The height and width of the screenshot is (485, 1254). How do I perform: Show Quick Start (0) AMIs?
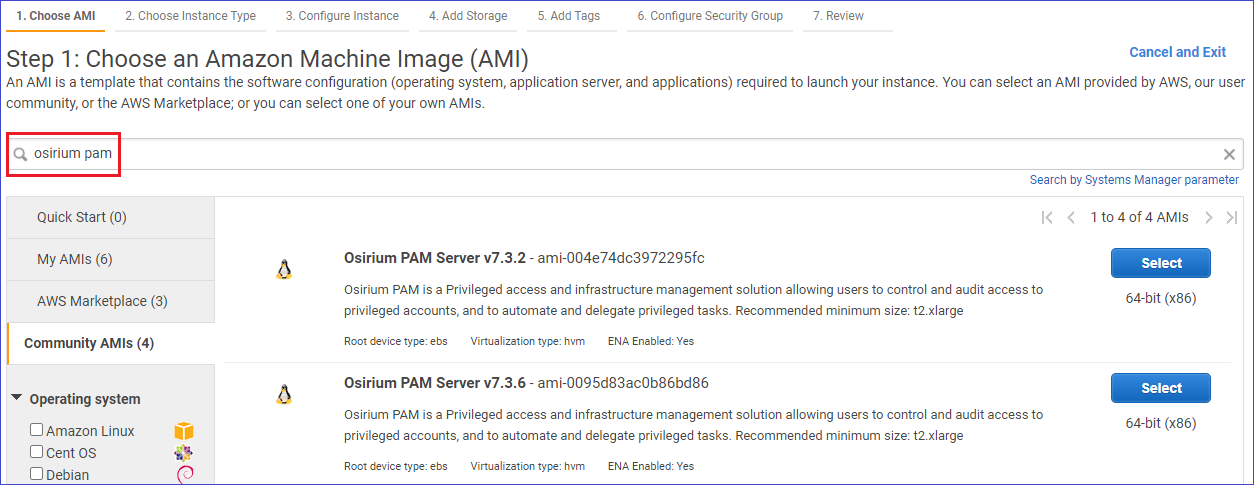point(110,217)
